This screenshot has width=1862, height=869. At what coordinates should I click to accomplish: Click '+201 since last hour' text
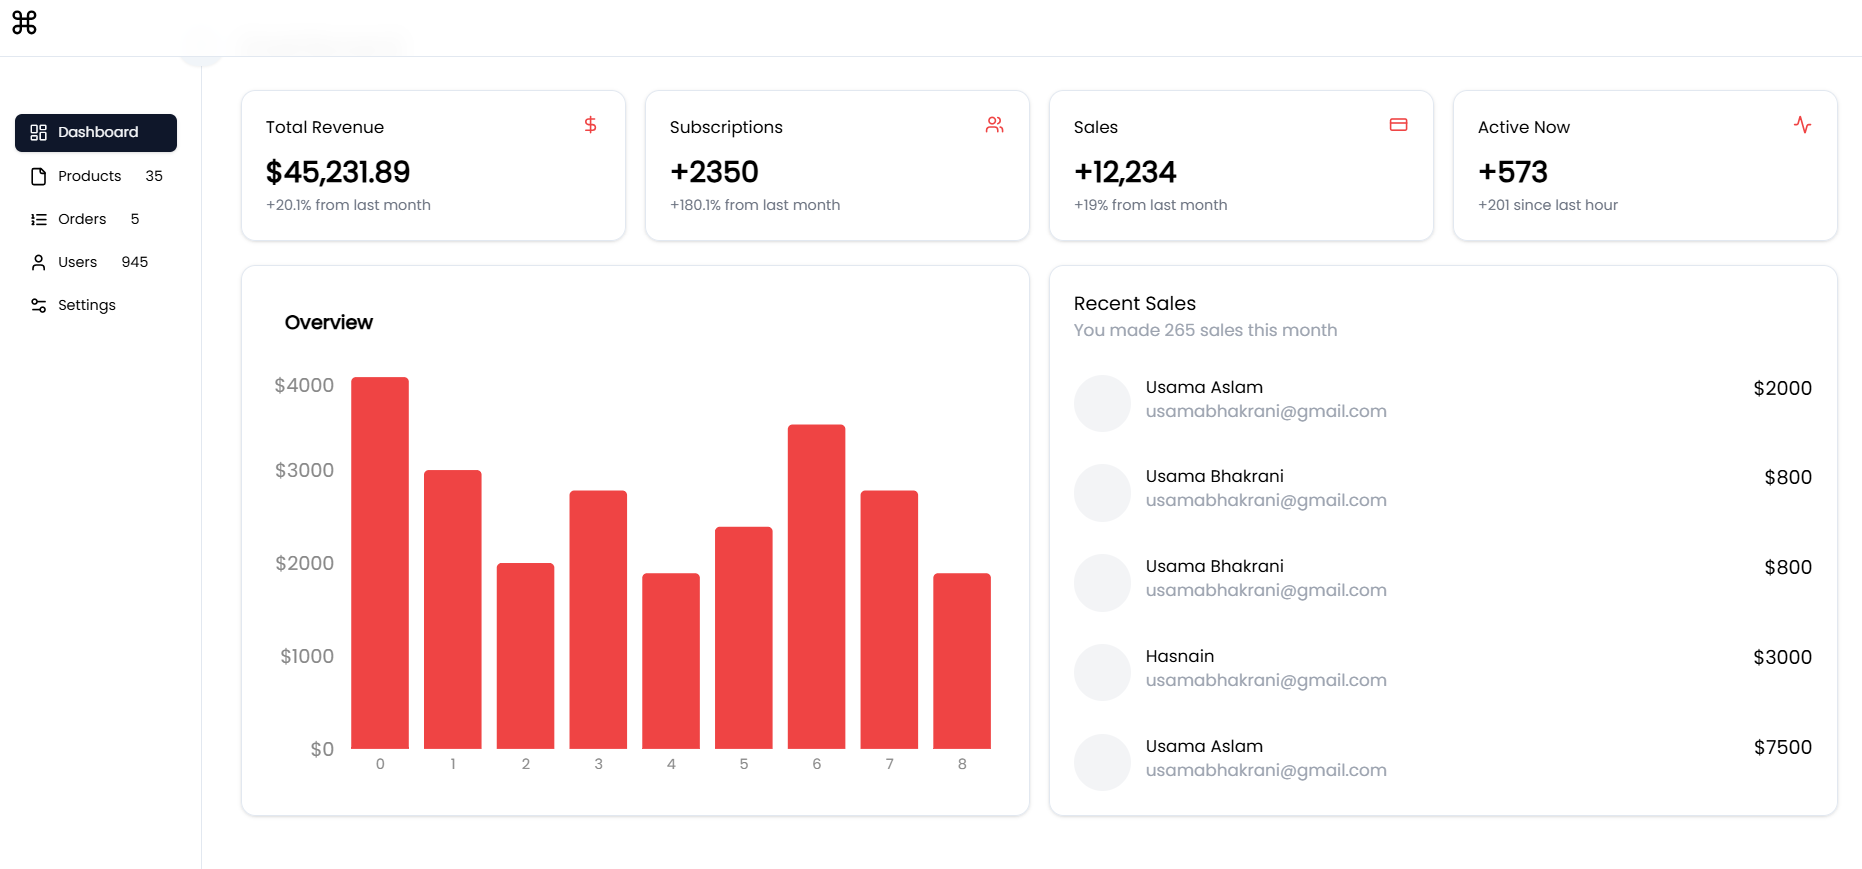click(1548, 205)
